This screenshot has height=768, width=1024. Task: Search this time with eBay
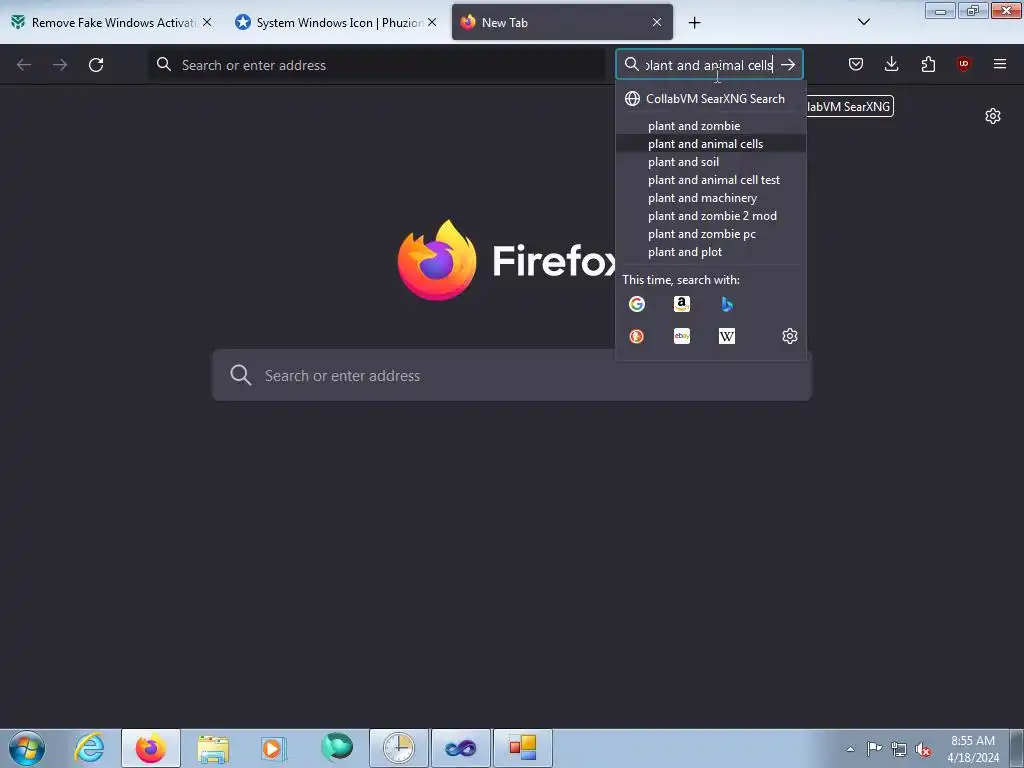tap(682, 336)
